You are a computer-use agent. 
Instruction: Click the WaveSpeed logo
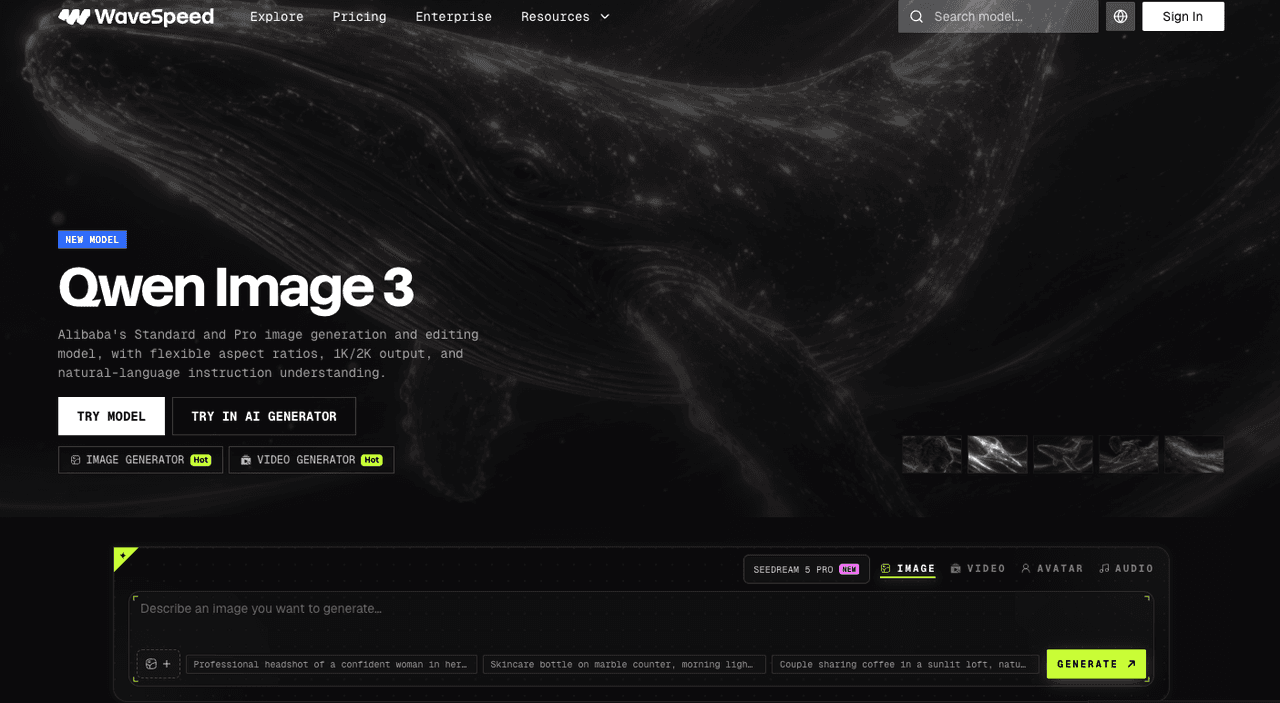point(136,16)
